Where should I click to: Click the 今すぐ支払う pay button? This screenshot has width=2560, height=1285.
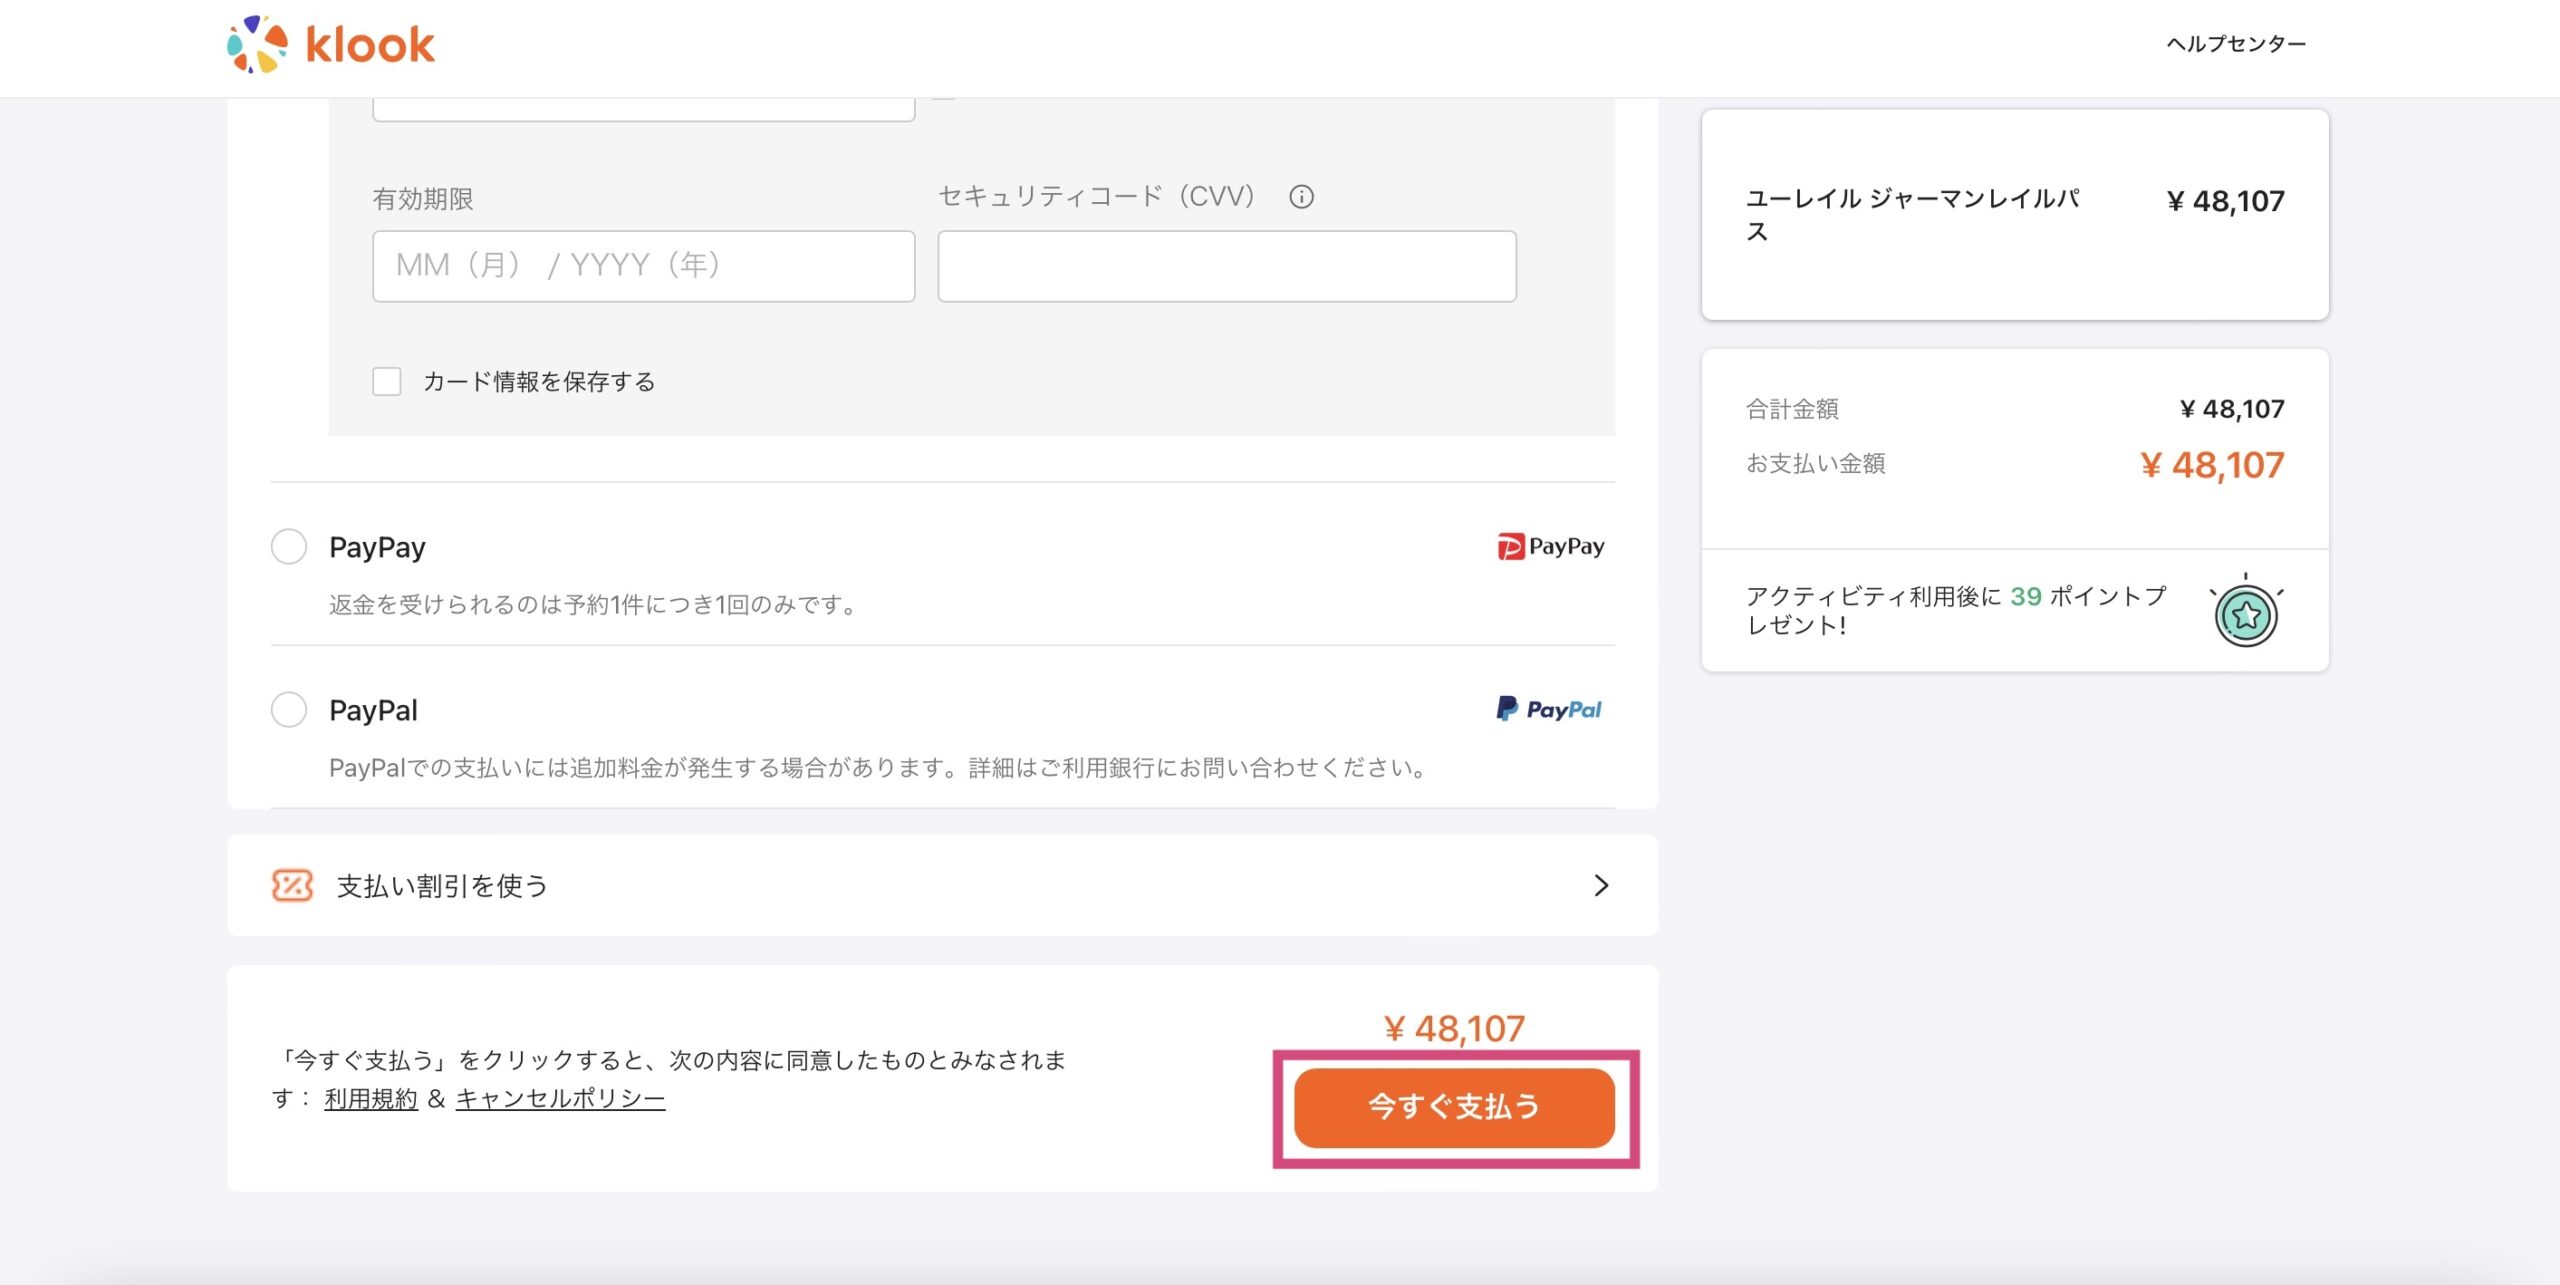[1454, 1107]
